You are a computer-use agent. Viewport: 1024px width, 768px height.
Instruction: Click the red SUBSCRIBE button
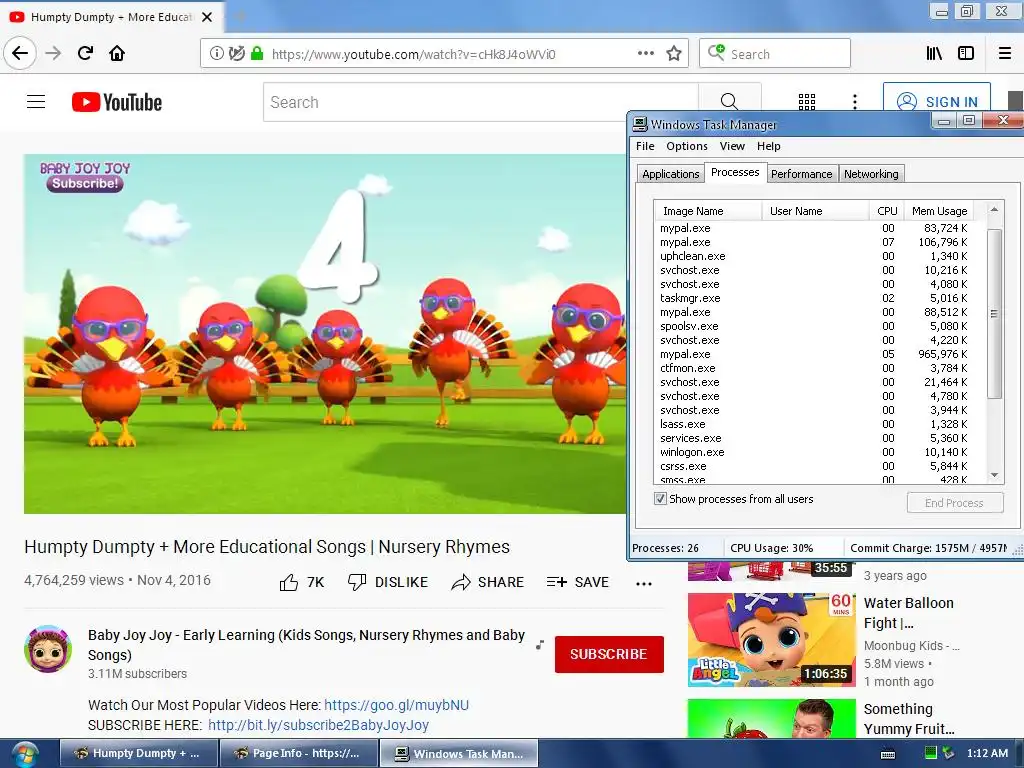point(609,654)
